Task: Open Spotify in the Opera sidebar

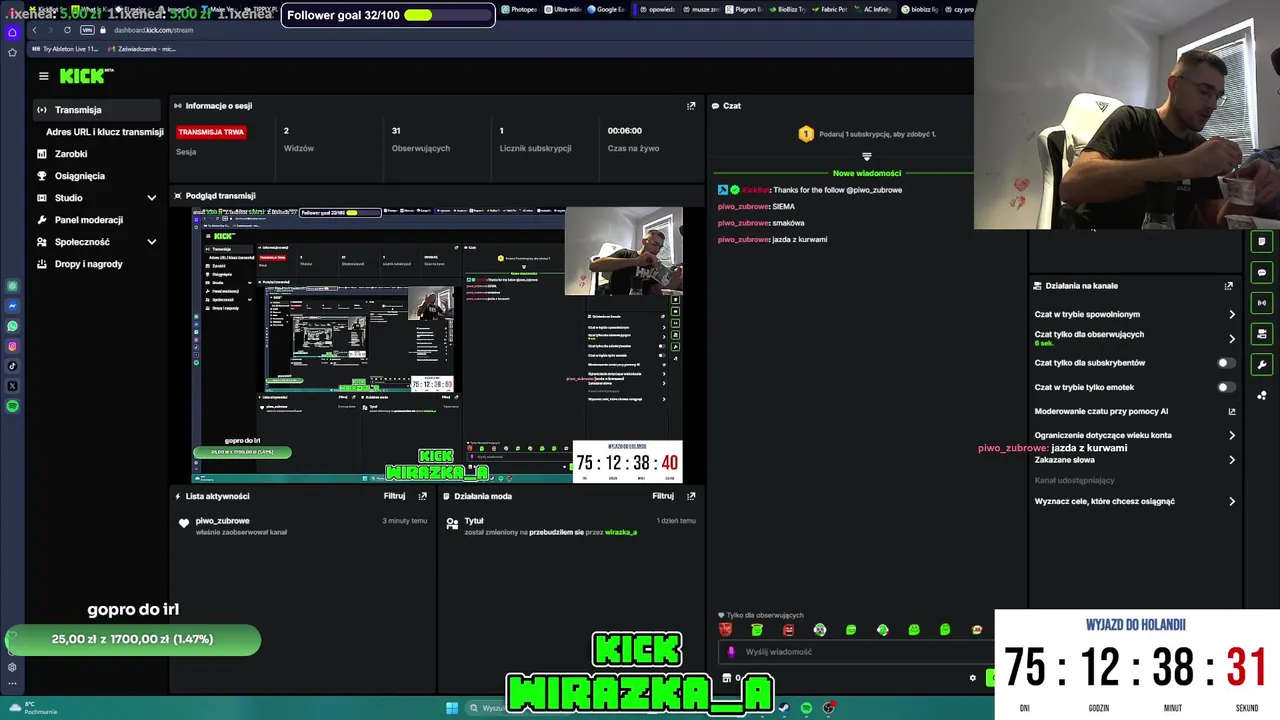Action: pyautogui.click(x=12, y=406)
